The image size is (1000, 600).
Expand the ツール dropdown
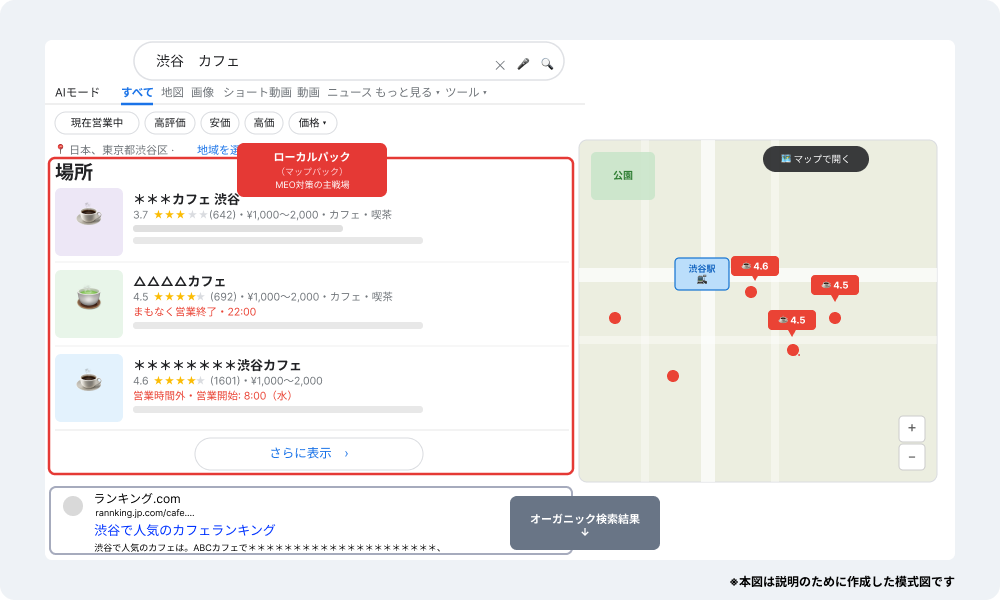tap(466, 92)
